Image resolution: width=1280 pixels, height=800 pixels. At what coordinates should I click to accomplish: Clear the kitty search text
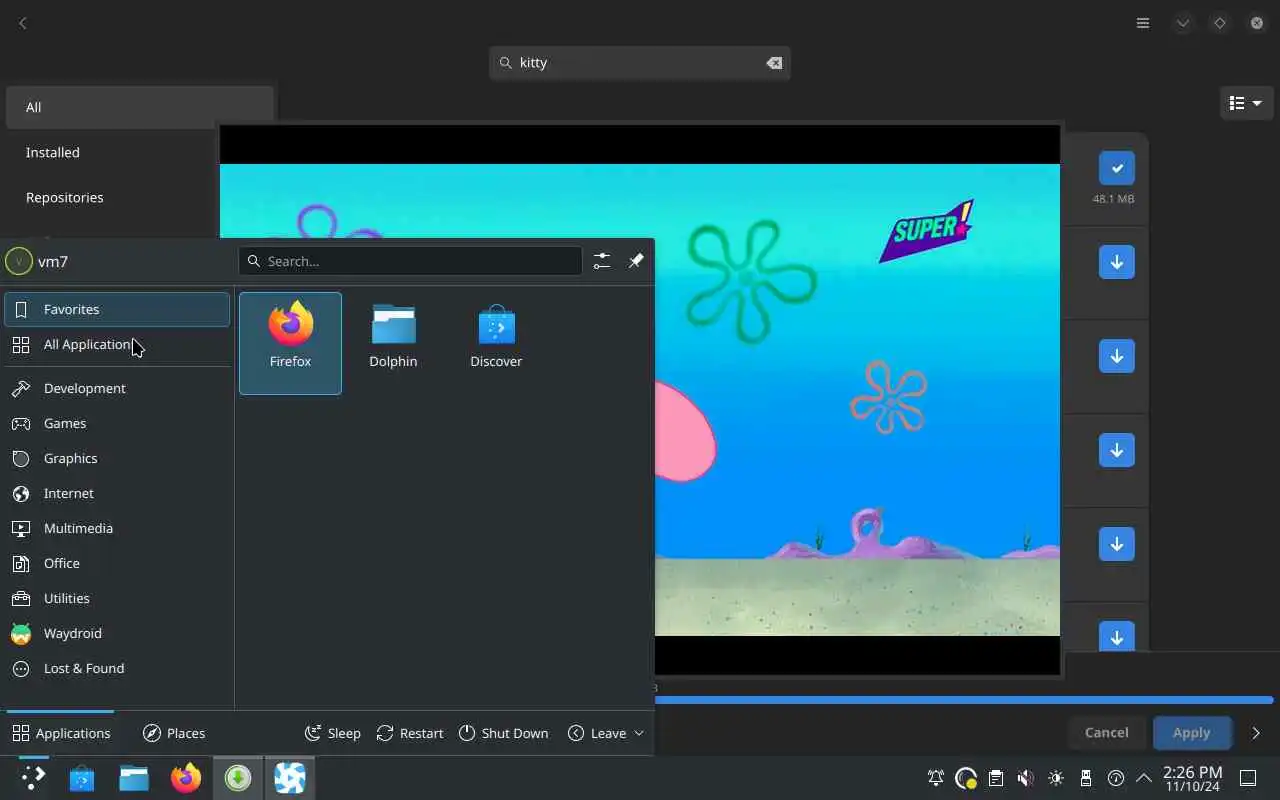coord(774,62)
